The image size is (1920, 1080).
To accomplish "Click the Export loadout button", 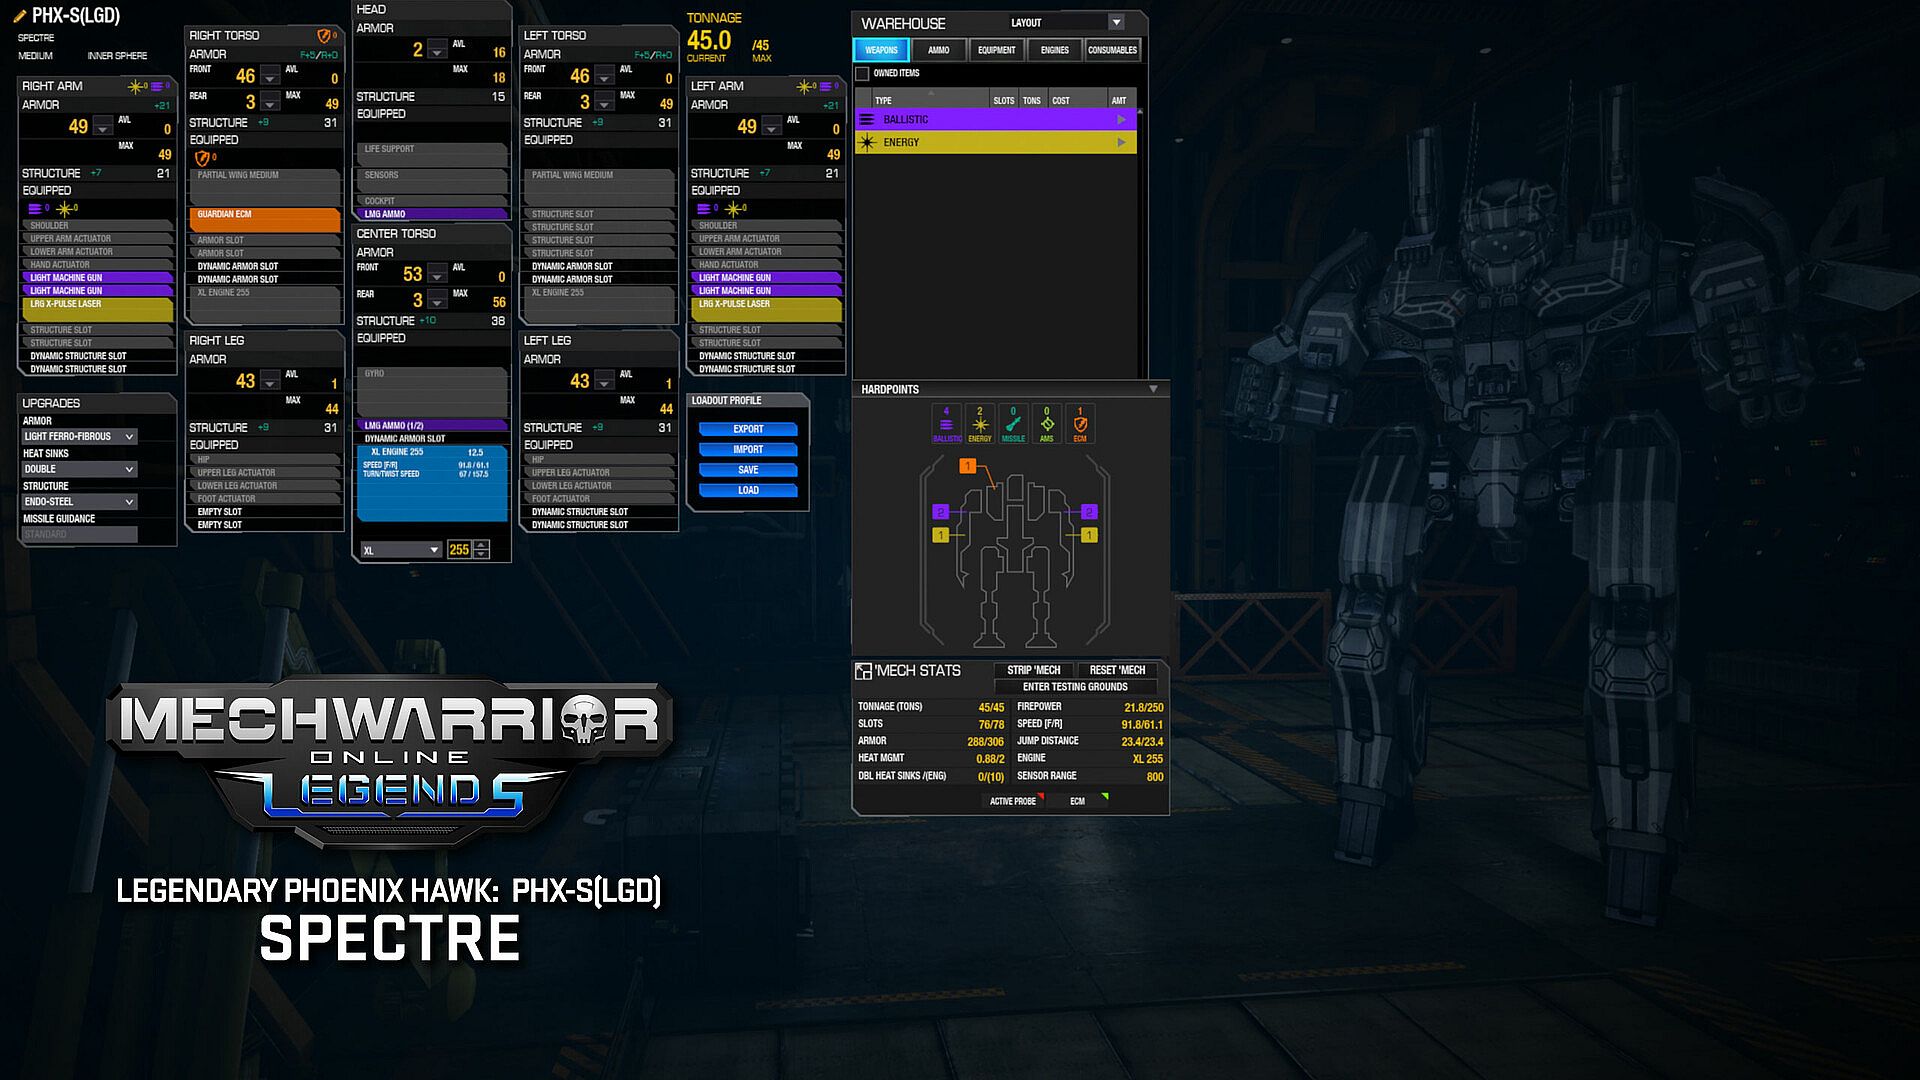I will 748,429.
